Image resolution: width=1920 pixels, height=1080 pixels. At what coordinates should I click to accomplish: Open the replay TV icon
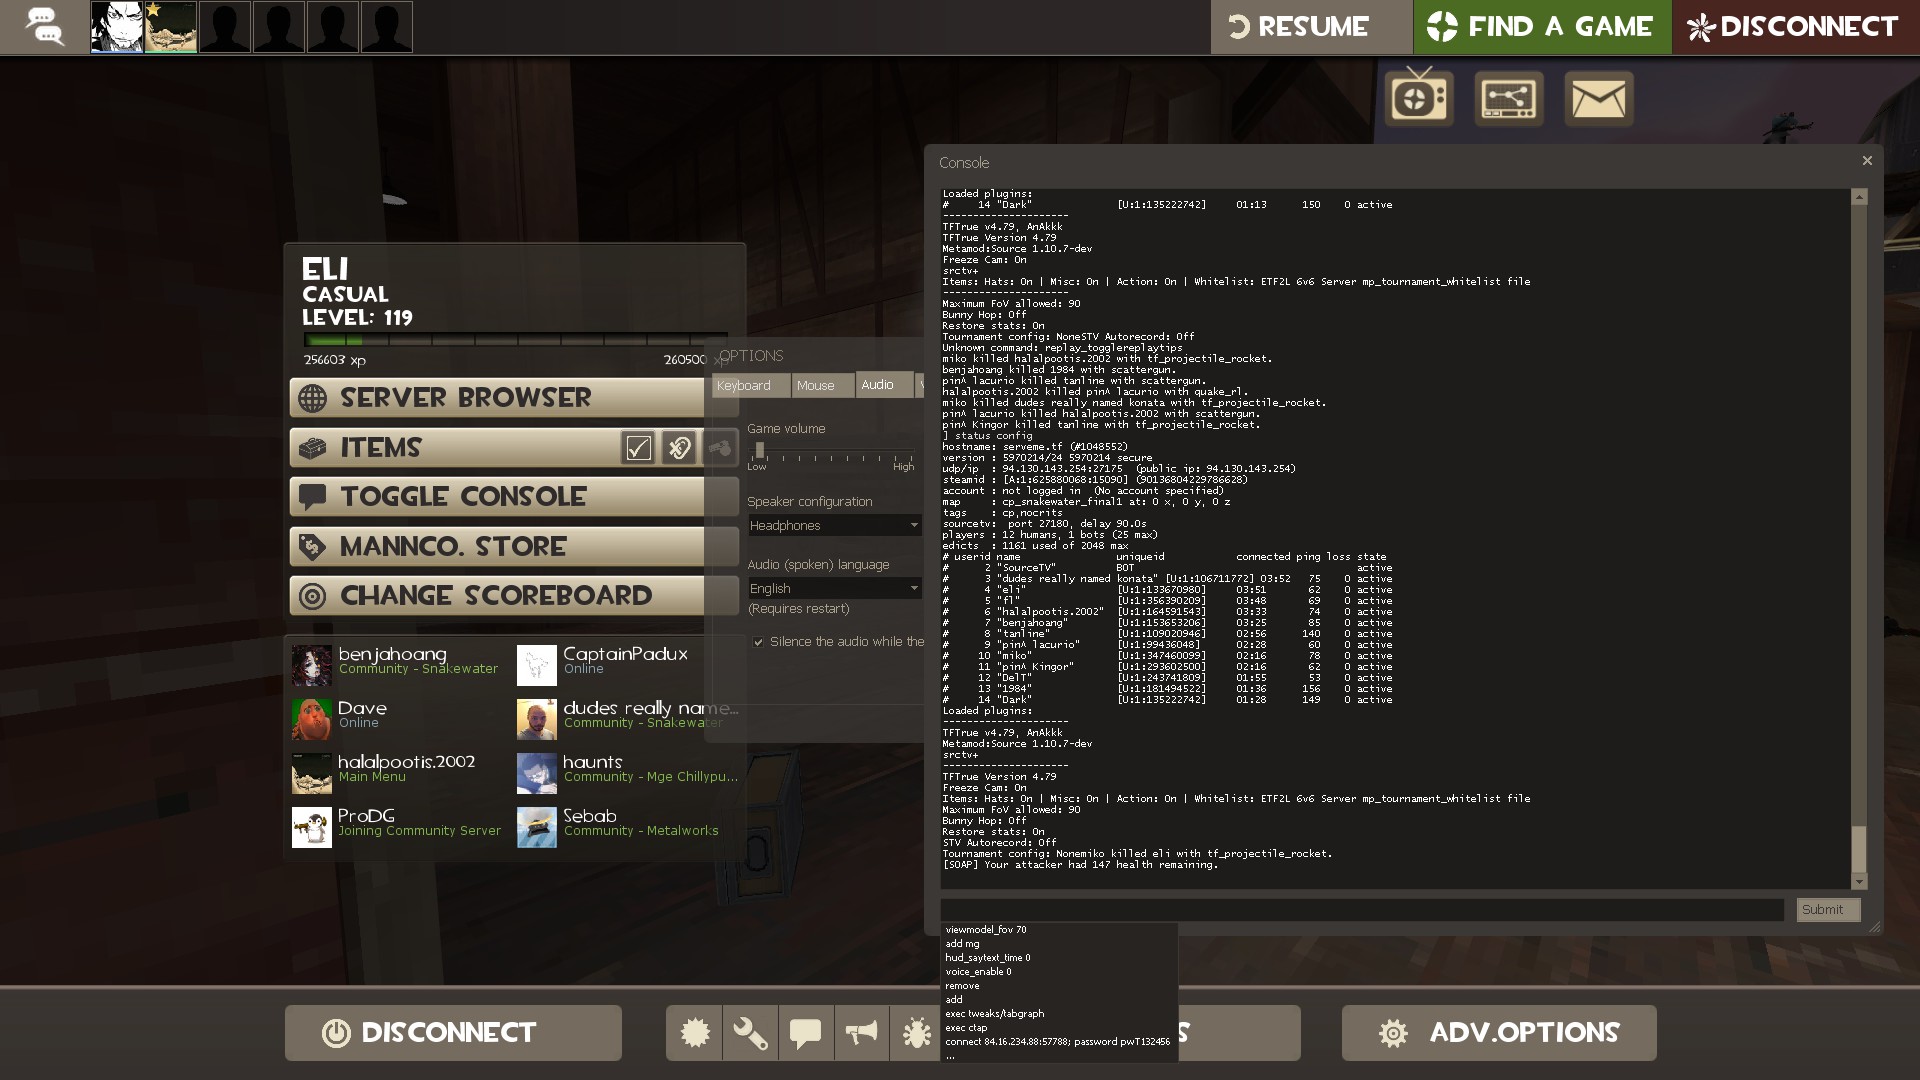click(x=1419, y=98)
